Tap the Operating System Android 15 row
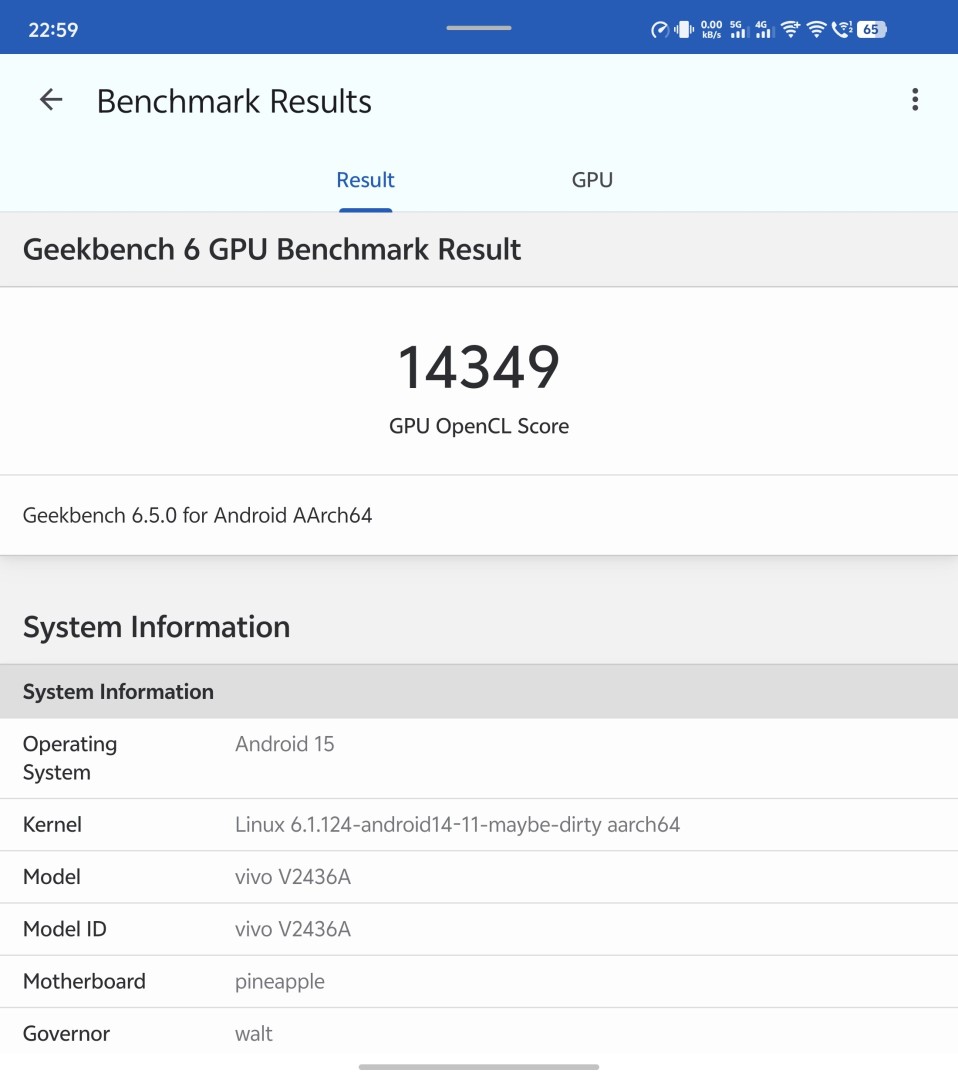This screenshot has height=1080, width=958. pyautogui.click(x=479, y=758)
